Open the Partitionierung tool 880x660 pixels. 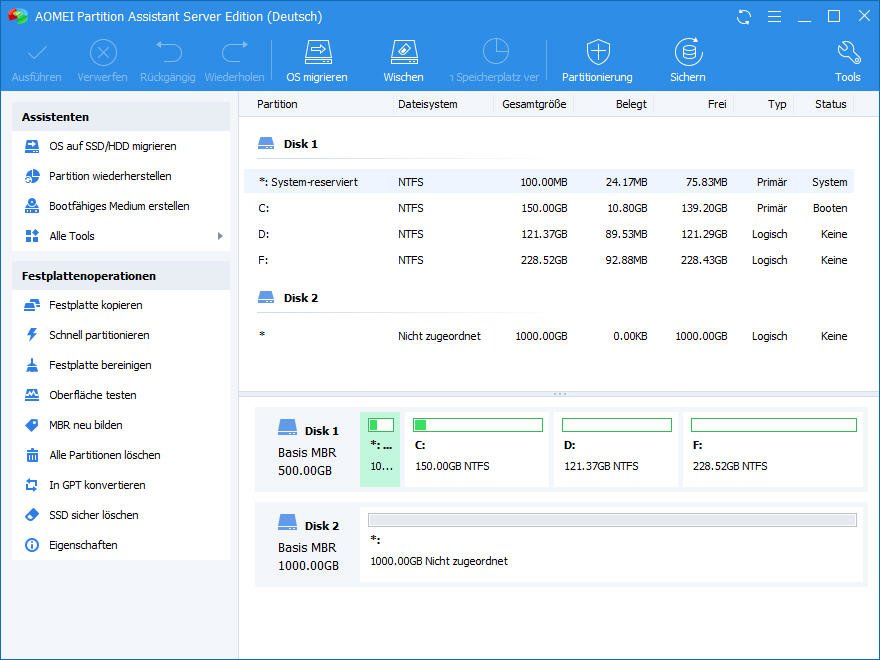[x=597, y=53]
